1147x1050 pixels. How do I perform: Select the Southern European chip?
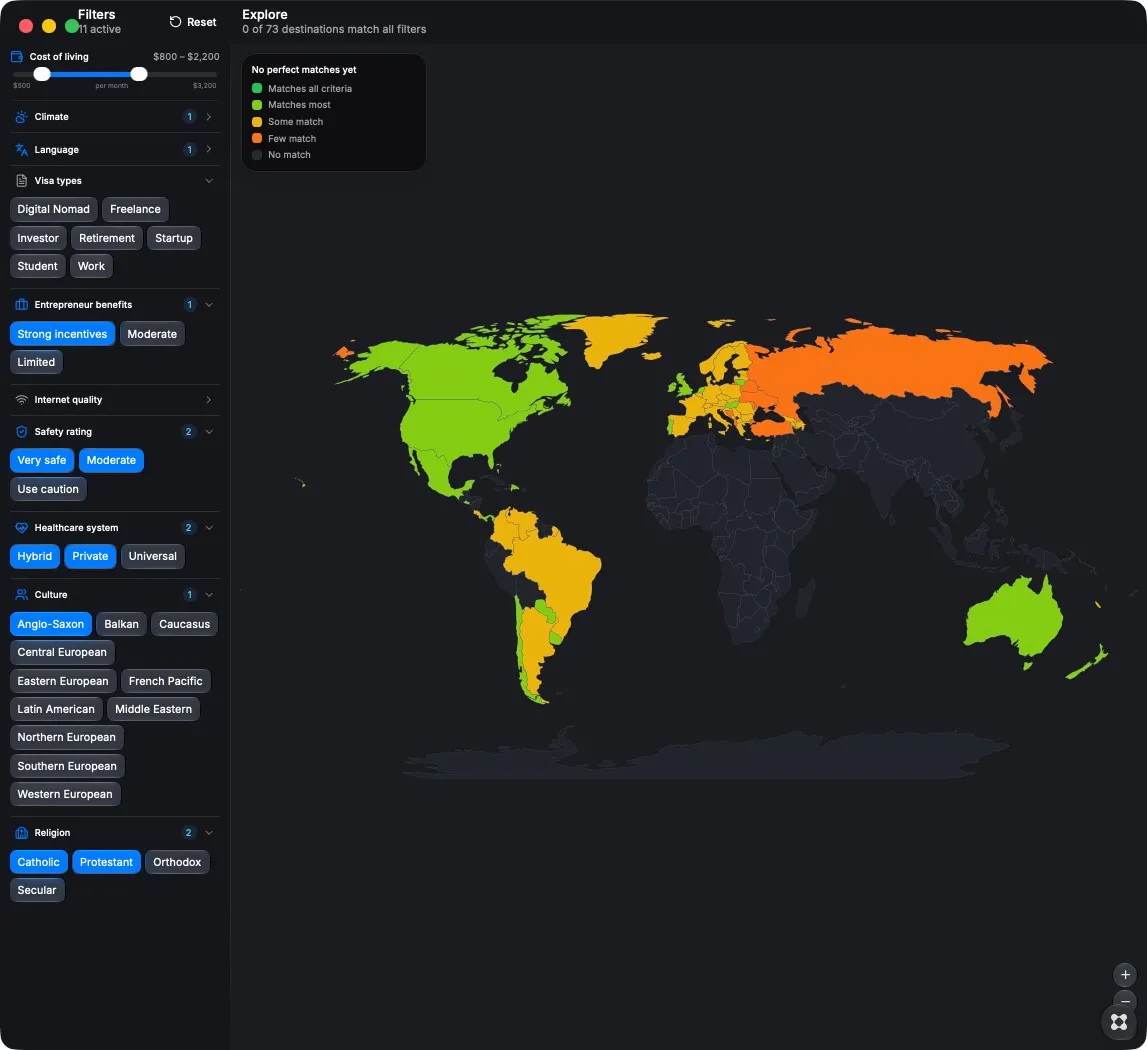(67, 766)
